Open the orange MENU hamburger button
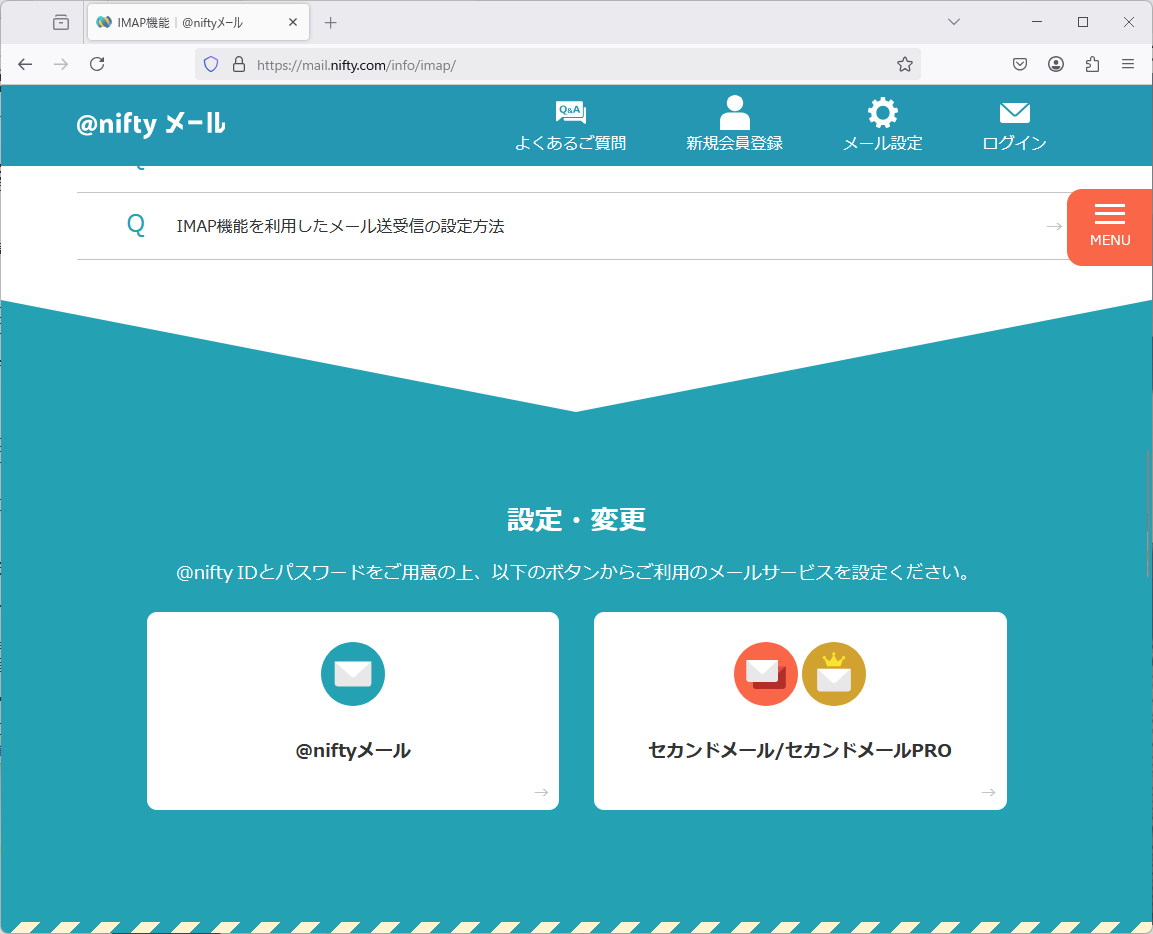Screen dimensions: 1153x934 (x=1109, y=227)
